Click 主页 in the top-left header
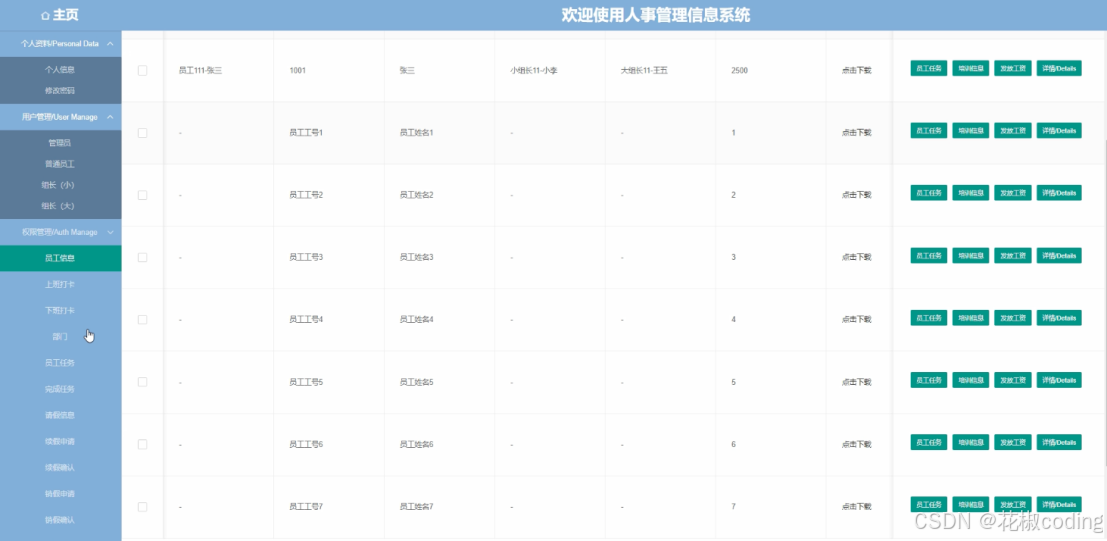The height and width of the screenshot is (541, 1107). [x=66, y=15]
